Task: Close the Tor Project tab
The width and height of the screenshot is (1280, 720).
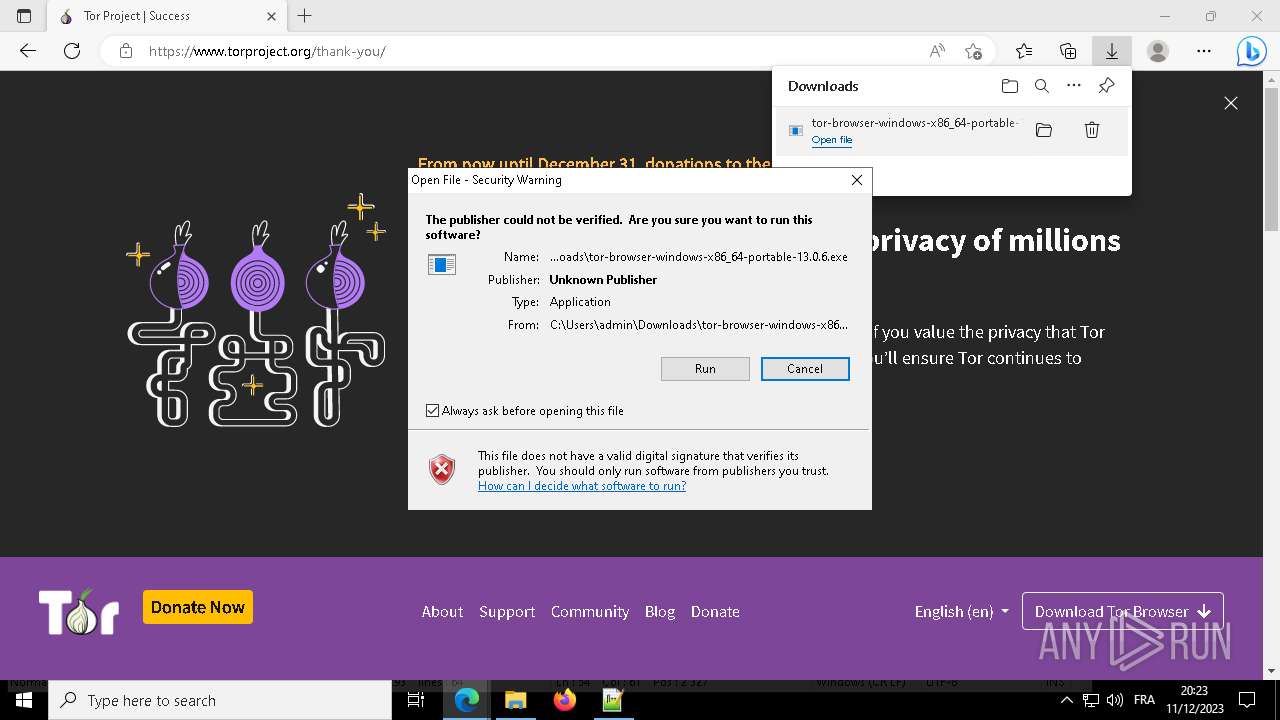Action: tap(271, 16)
